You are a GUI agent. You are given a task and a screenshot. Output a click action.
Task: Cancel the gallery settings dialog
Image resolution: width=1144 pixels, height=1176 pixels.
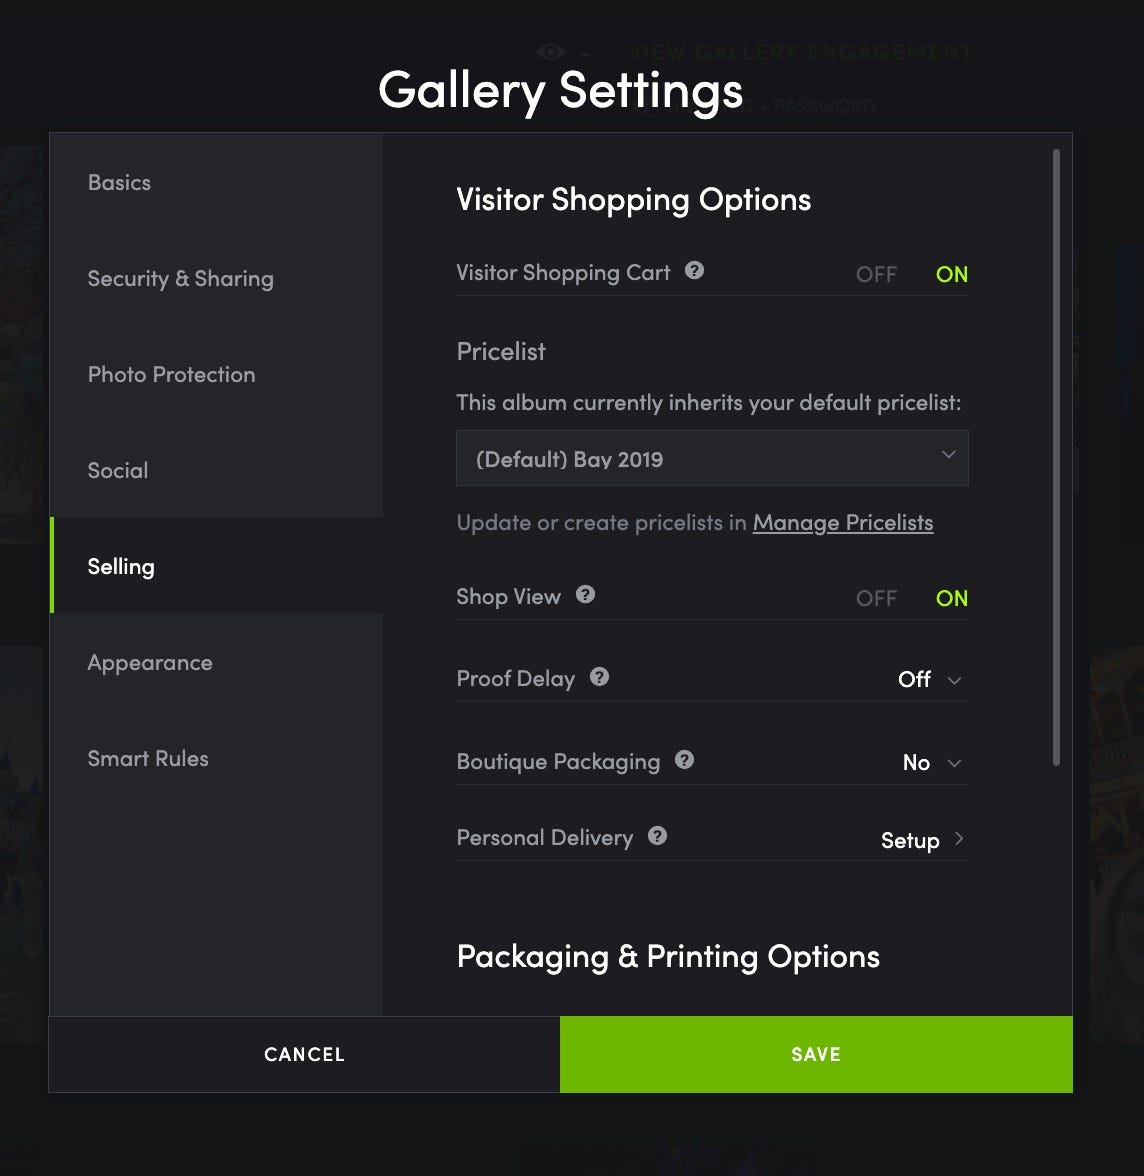(304, 1054)
